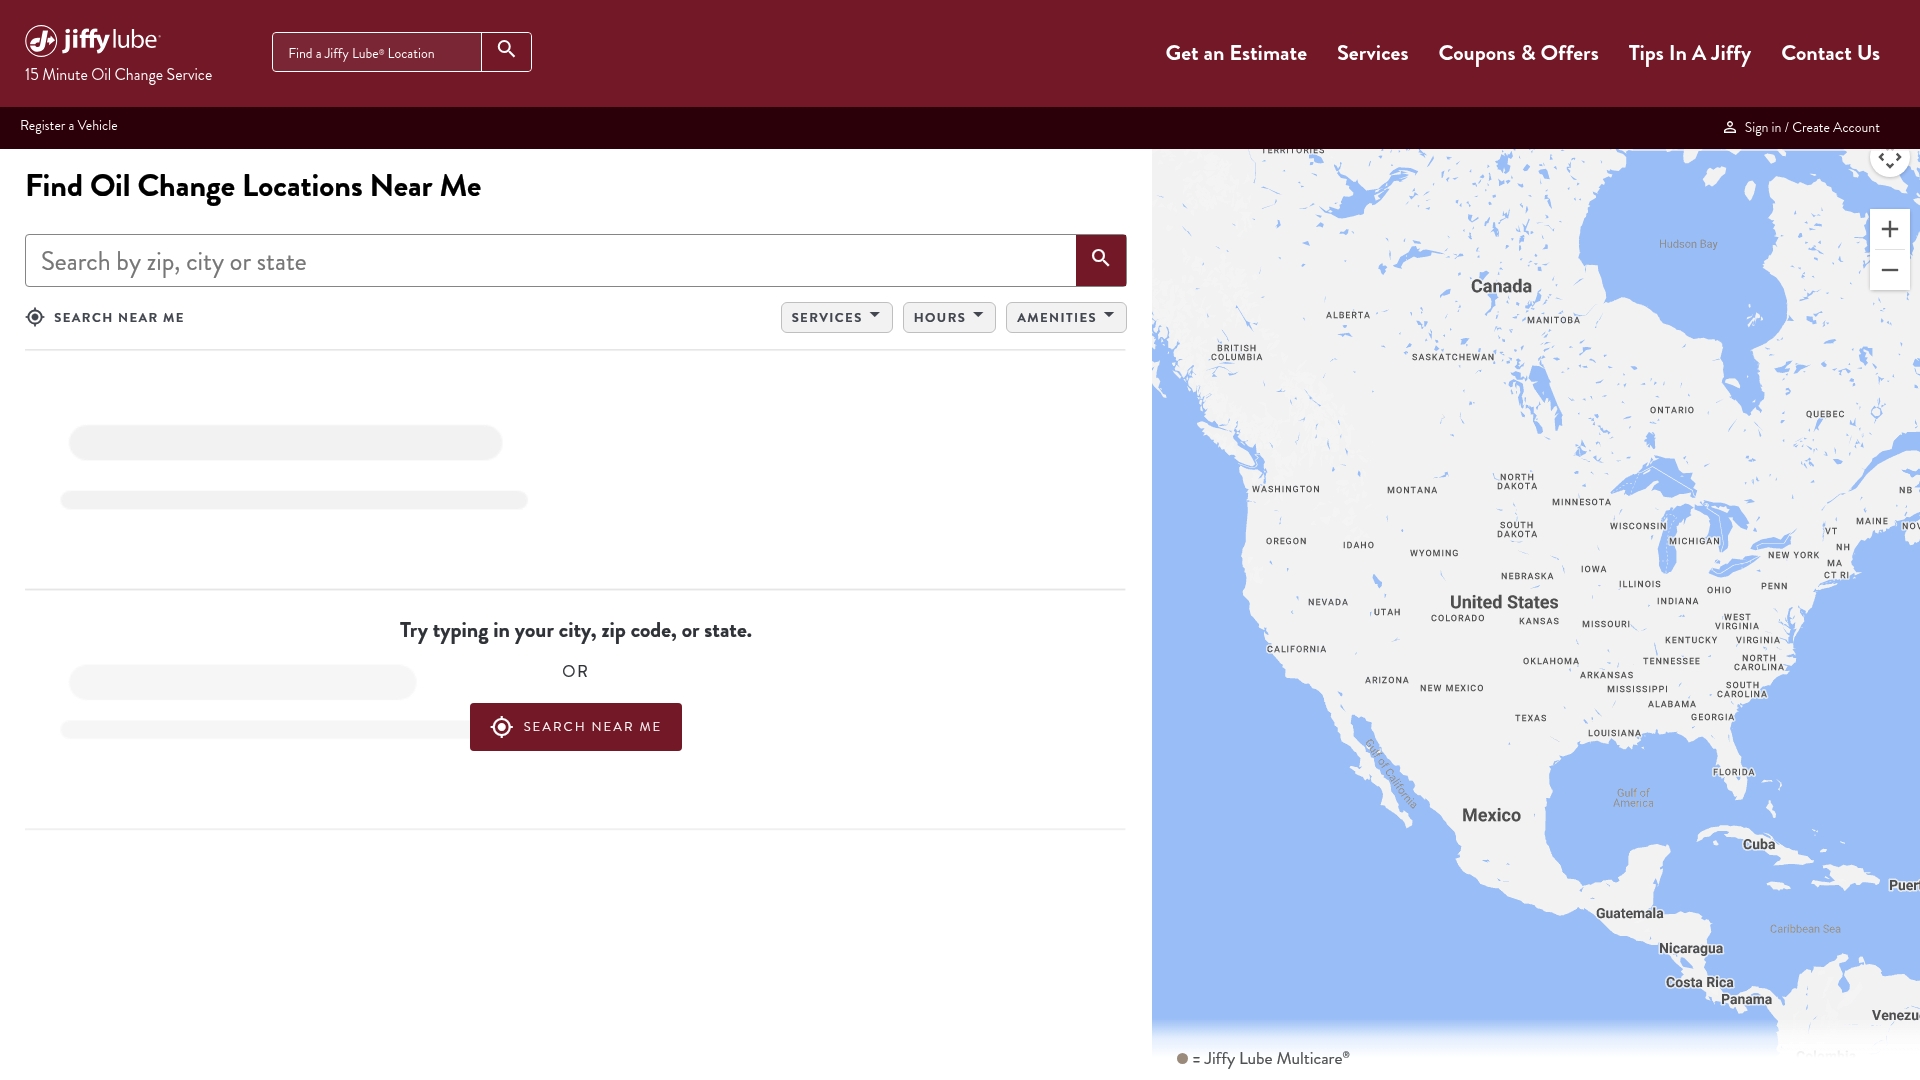1920x1080 pixels.
Task: Open Get an Estimate menu
Action: [x=1236, y=53]
